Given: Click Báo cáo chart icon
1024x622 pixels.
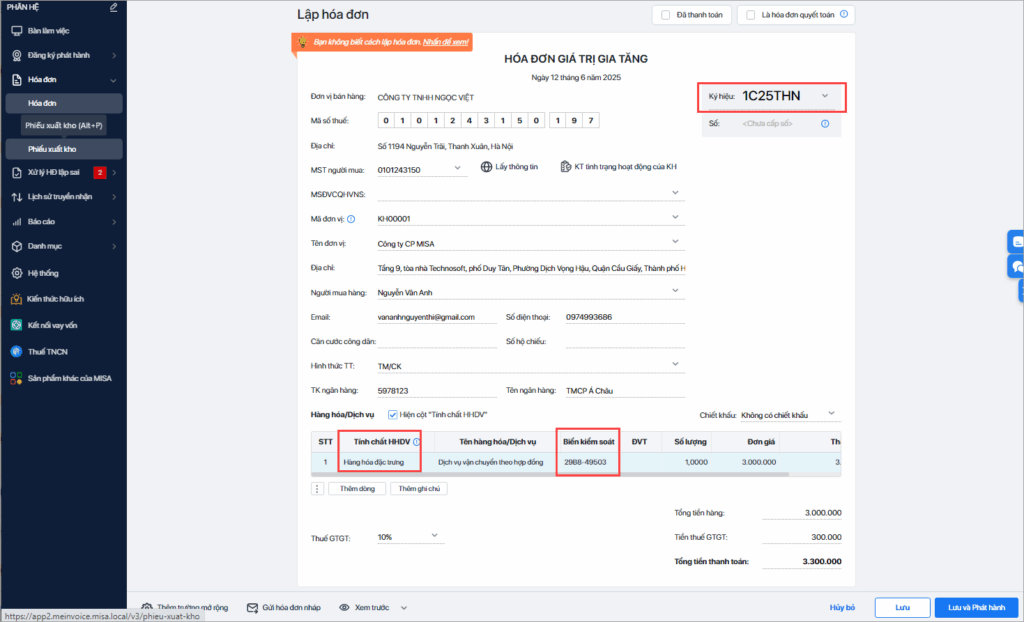Looking at the screenshot, I should tap(17, 221).
